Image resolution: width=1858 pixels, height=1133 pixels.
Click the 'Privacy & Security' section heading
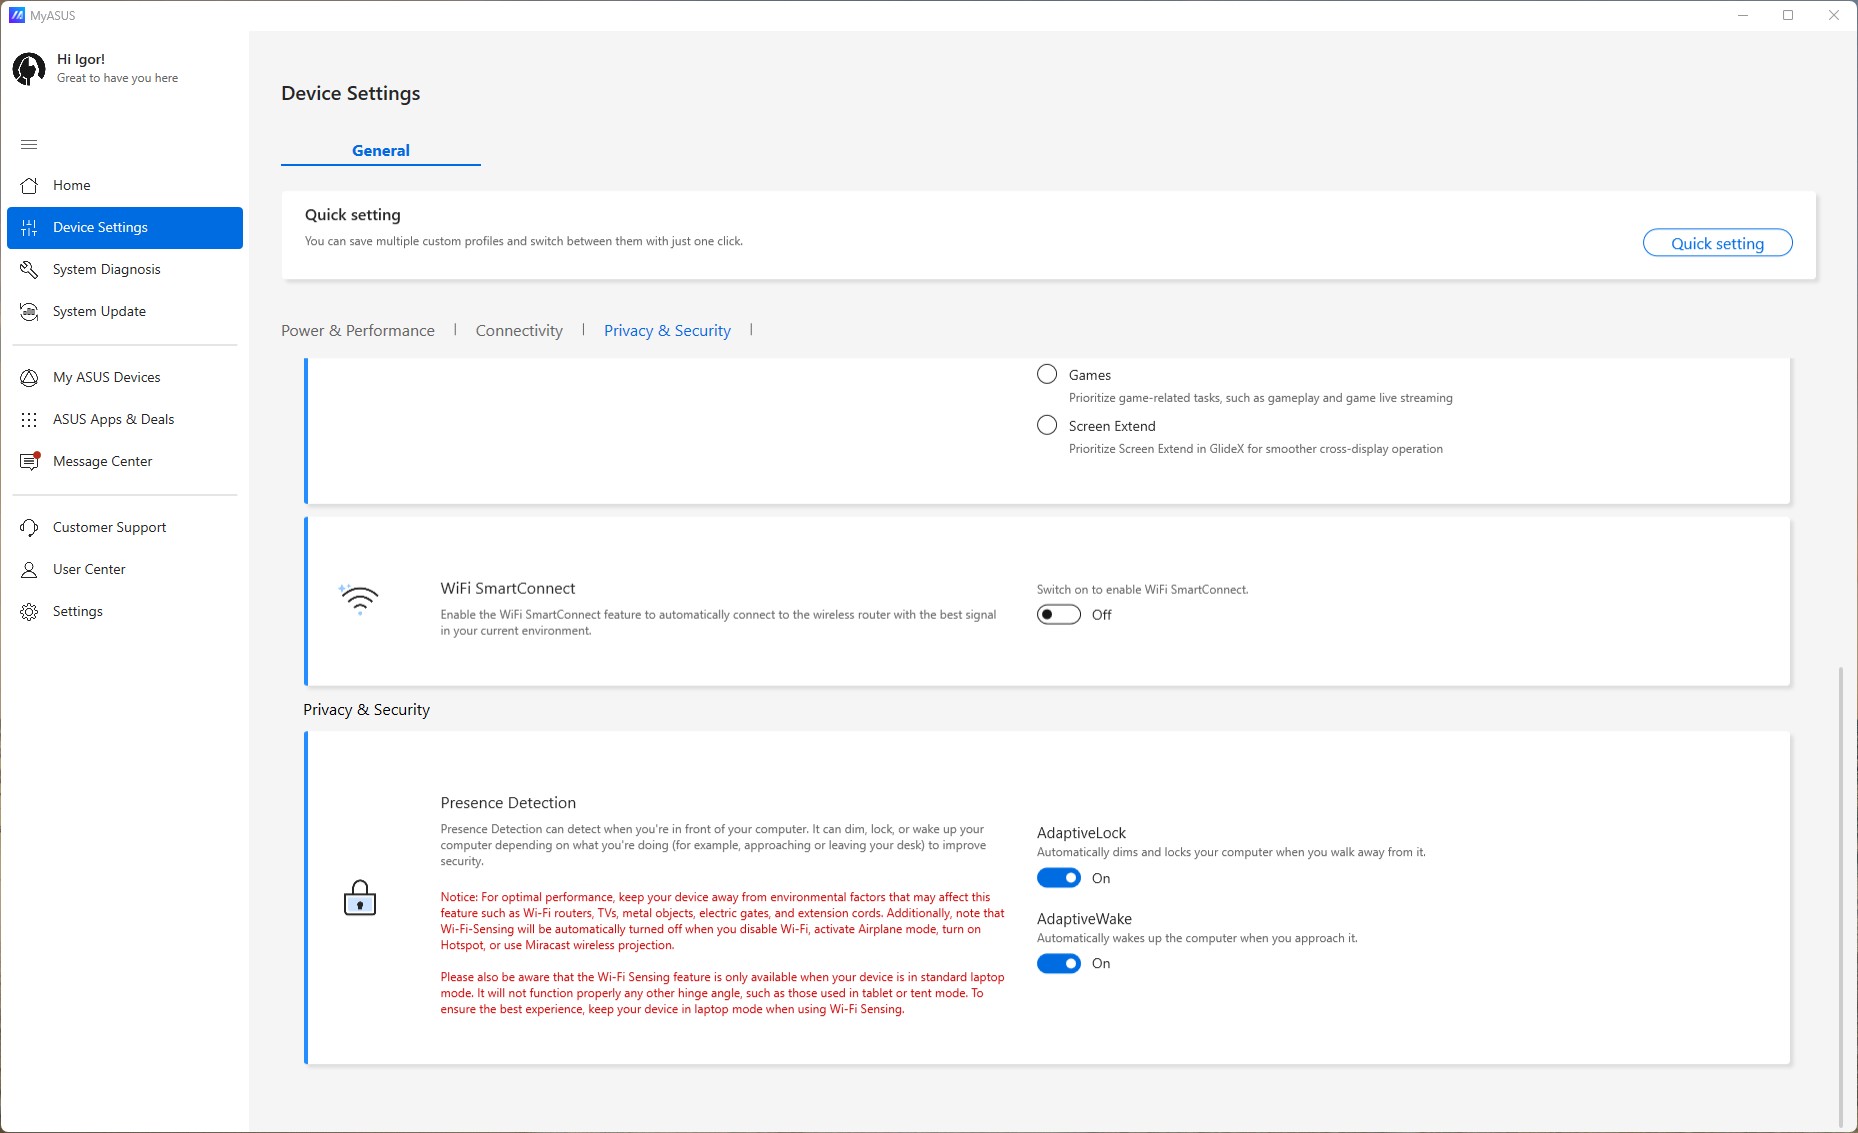tap(366, 710)
